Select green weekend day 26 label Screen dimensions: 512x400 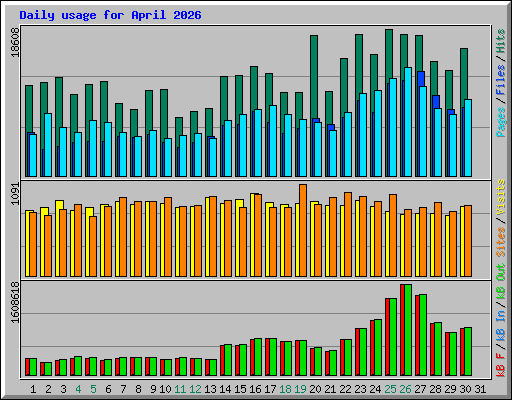pos(405,389)
